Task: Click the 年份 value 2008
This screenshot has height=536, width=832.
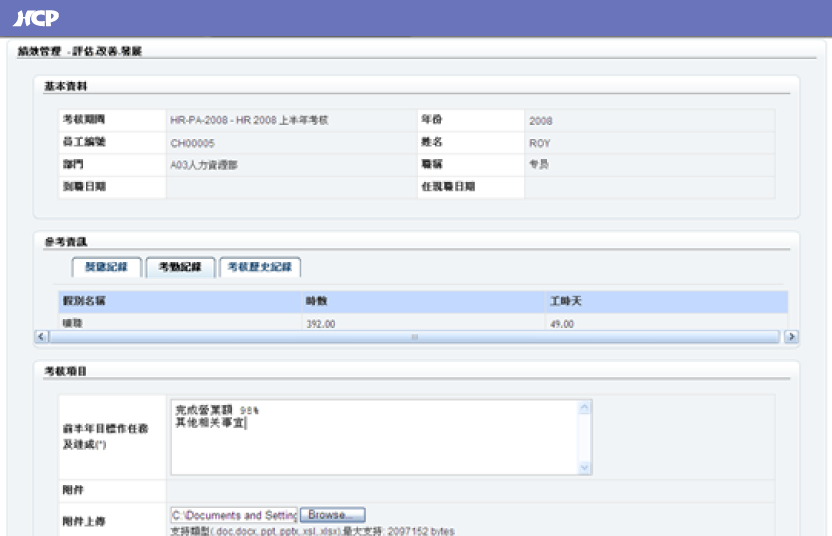Action: click(x=540, y=121)
